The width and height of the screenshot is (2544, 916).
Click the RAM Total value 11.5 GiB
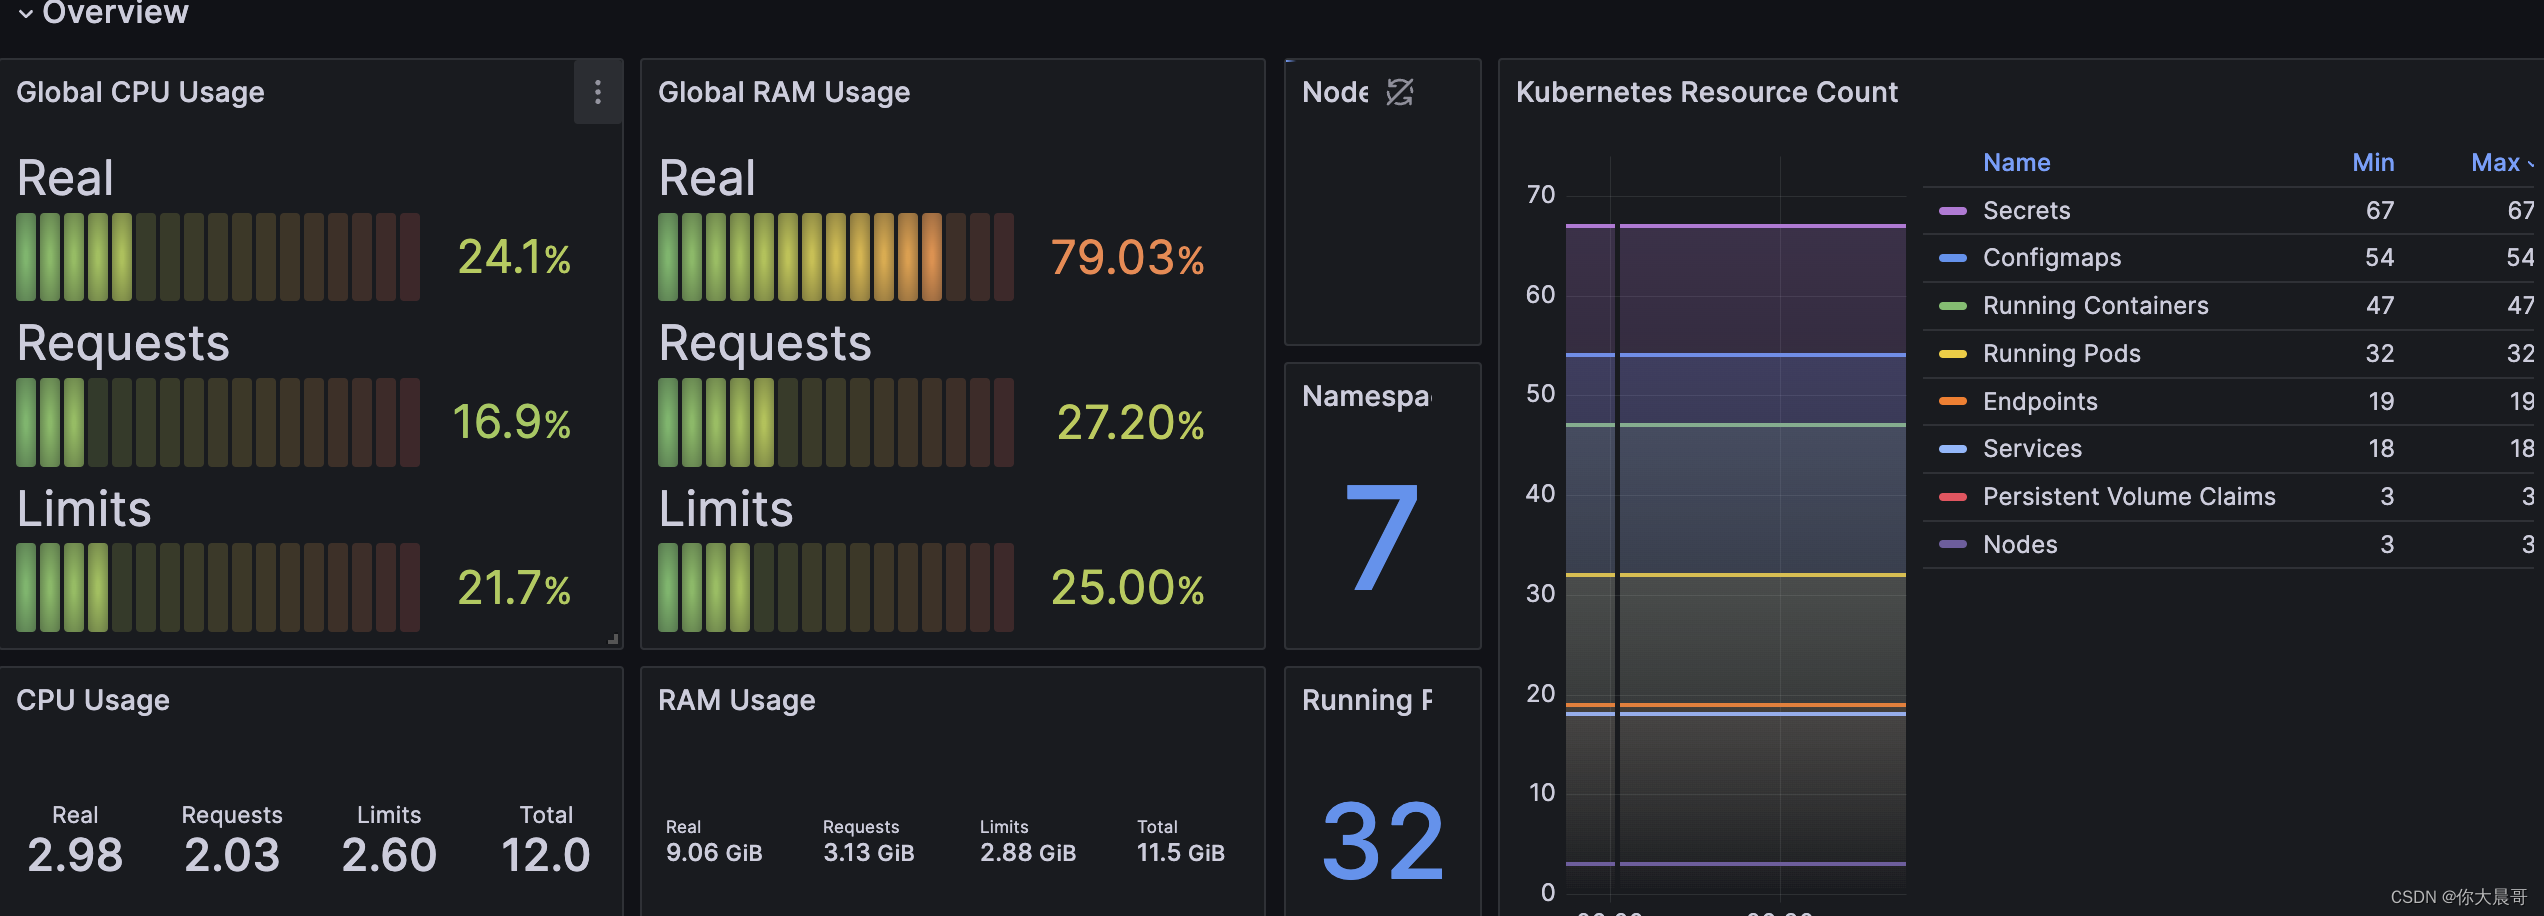click(x=1180, y=853)
